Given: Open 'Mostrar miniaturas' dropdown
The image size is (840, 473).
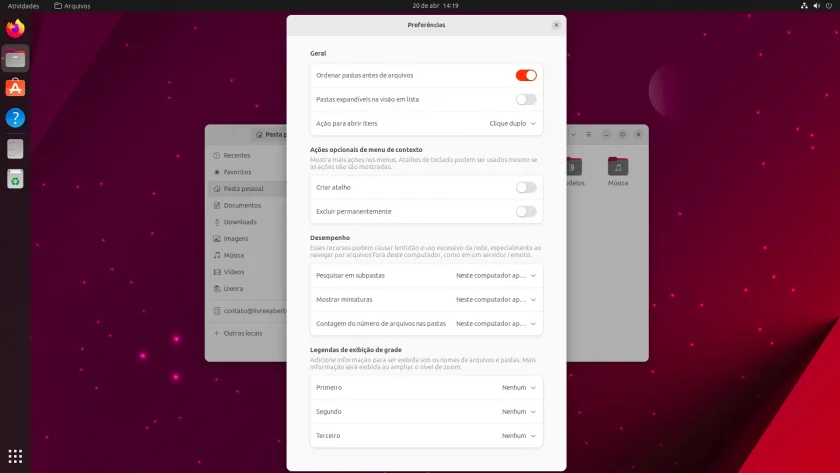Looking at the screenshot, I should pos(496,300).
